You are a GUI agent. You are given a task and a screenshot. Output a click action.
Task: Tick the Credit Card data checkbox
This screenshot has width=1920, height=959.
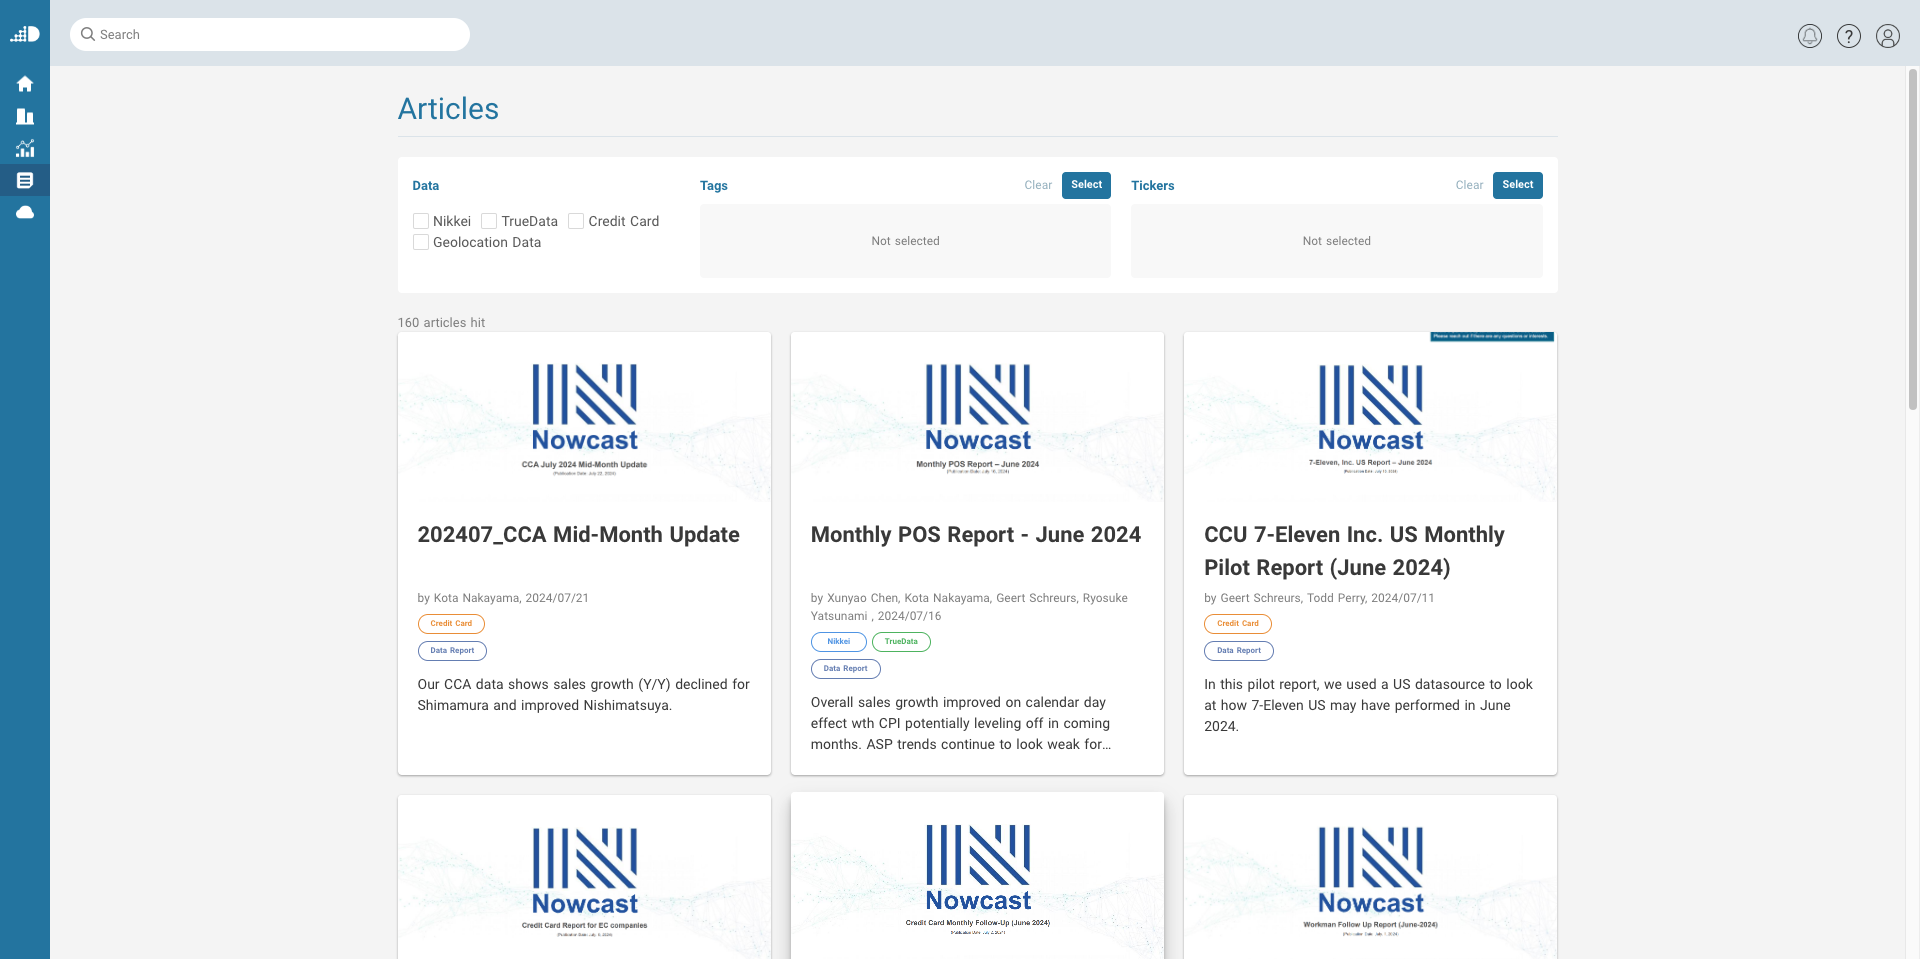tap(576, 221)
